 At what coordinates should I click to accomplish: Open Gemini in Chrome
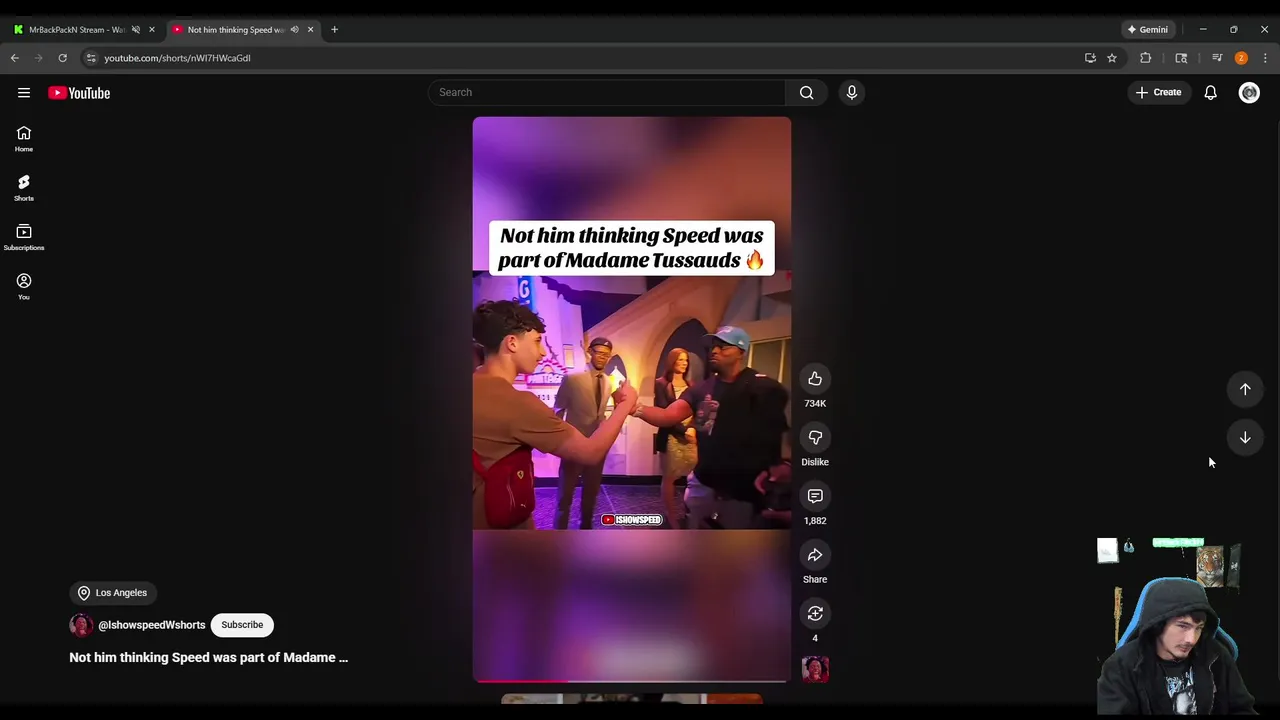click(1148, 30)
